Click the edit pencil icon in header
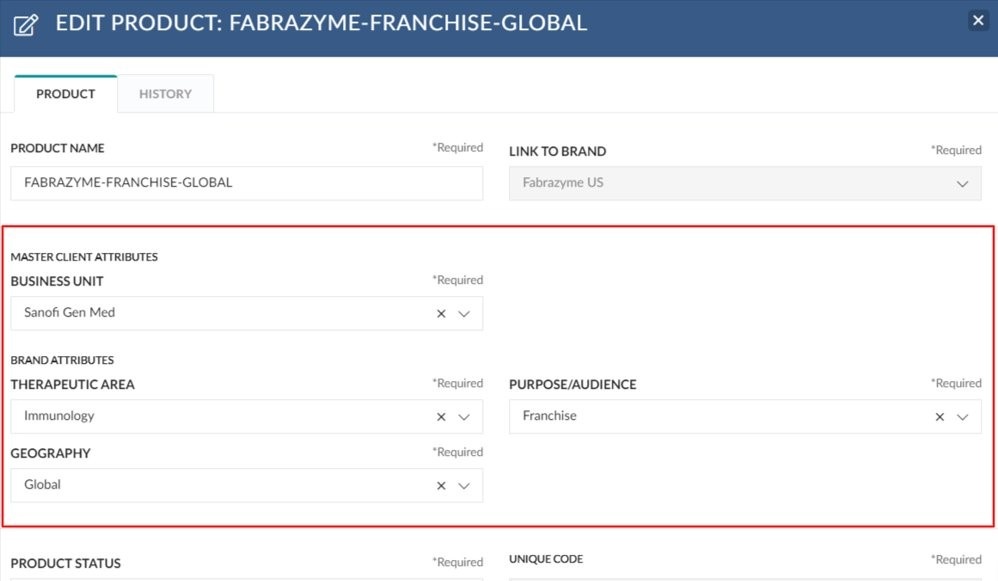Screen dimensions: 998x581 (26, 25)
